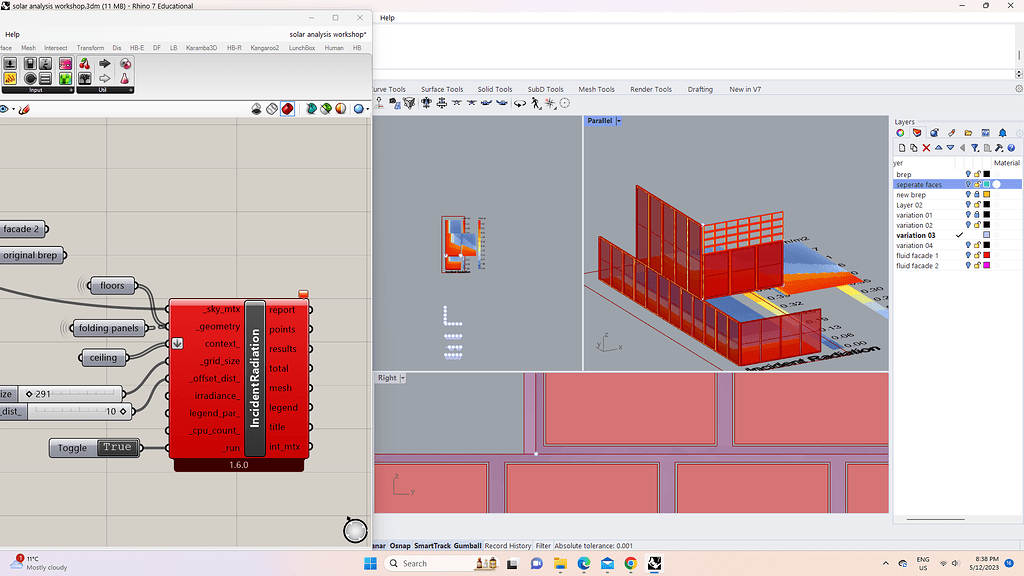Open the Right viewport dropdown arrow

point(403,378)
